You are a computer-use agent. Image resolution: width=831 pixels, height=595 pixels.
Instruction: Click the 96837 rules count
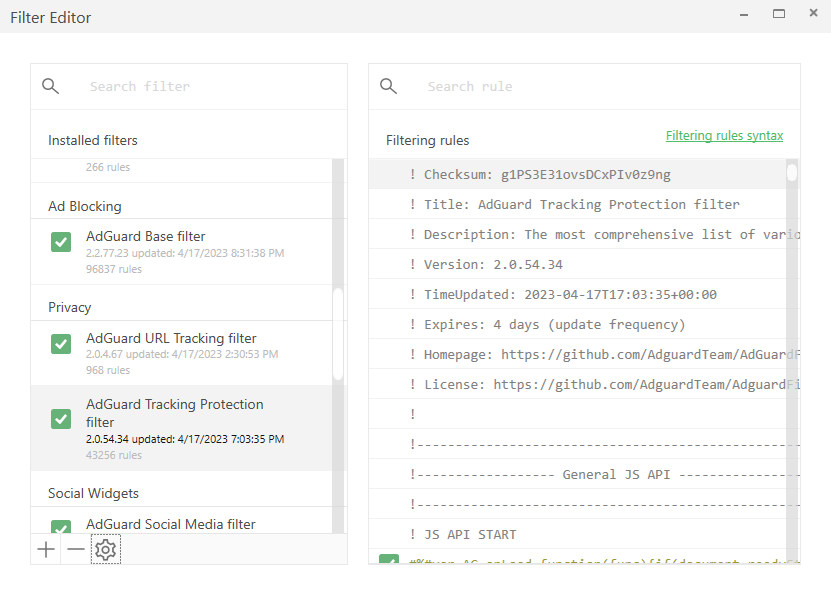coord(114,269)
